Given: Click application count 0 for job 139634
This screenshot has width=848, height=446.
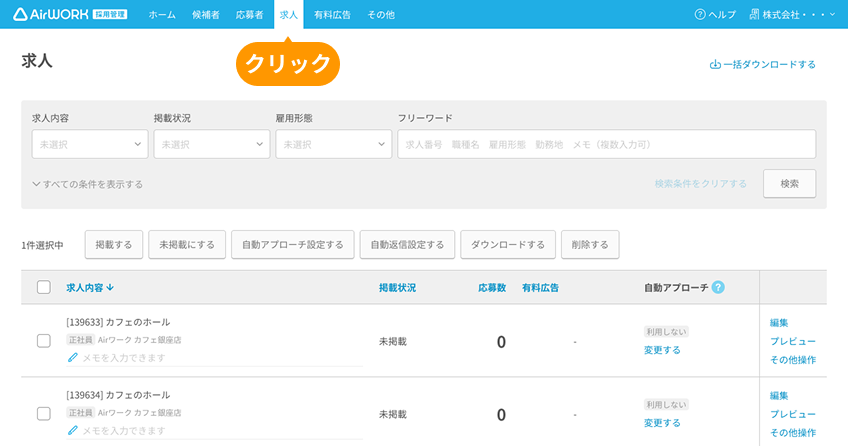Looking at the screenshot, I should coord(501,415).
